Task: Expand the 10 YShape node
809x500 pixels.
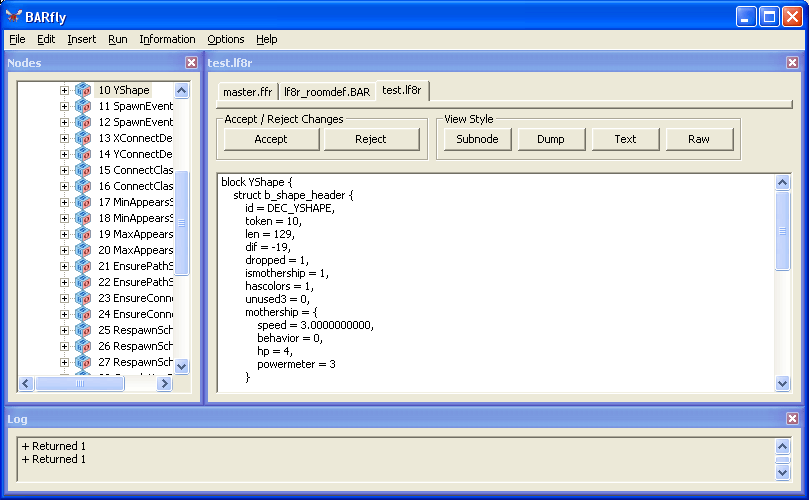Action: click(x=64, y=90)
